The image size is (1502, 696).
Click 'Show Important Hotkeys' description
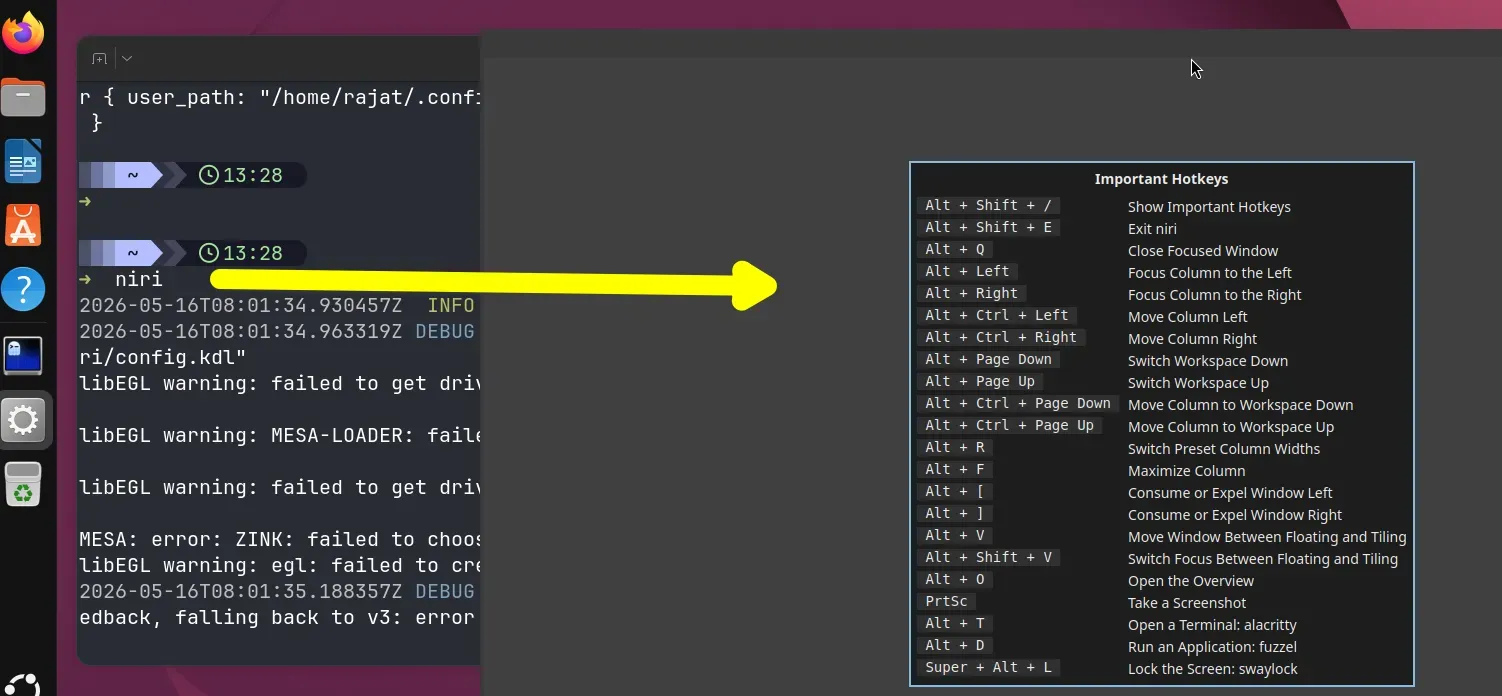click(1209, 207)
